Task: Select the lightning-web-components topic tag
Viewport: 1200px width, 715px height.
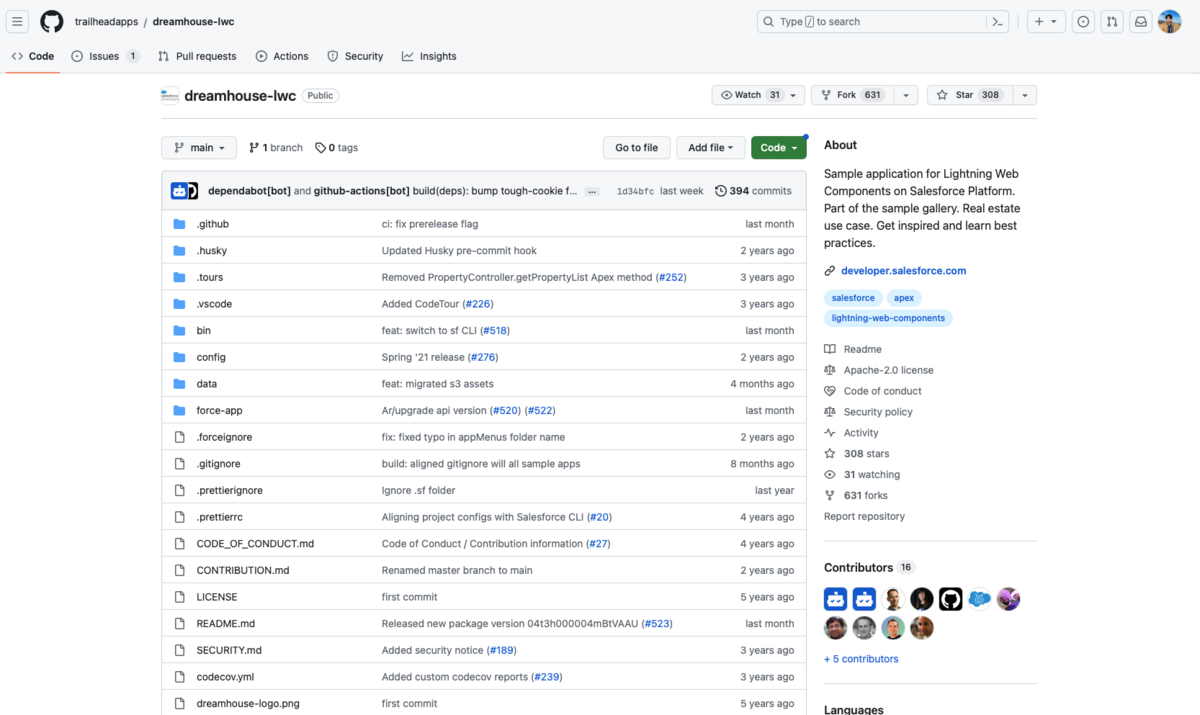Action: click(x=888, y=318)
